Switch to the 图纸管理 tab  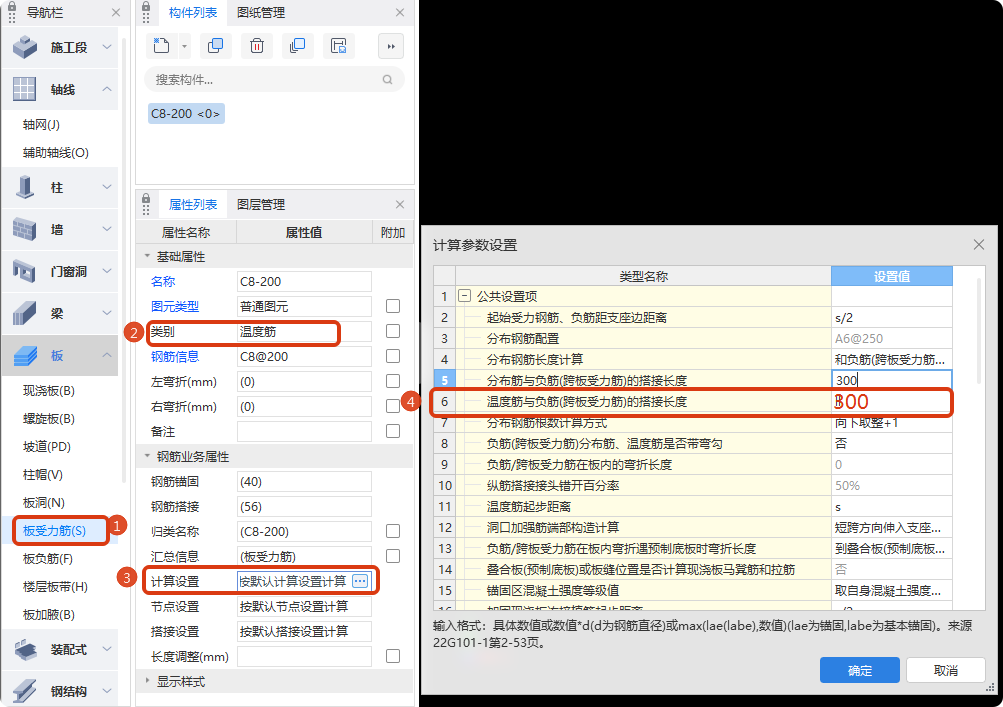(x=260, y=12)
